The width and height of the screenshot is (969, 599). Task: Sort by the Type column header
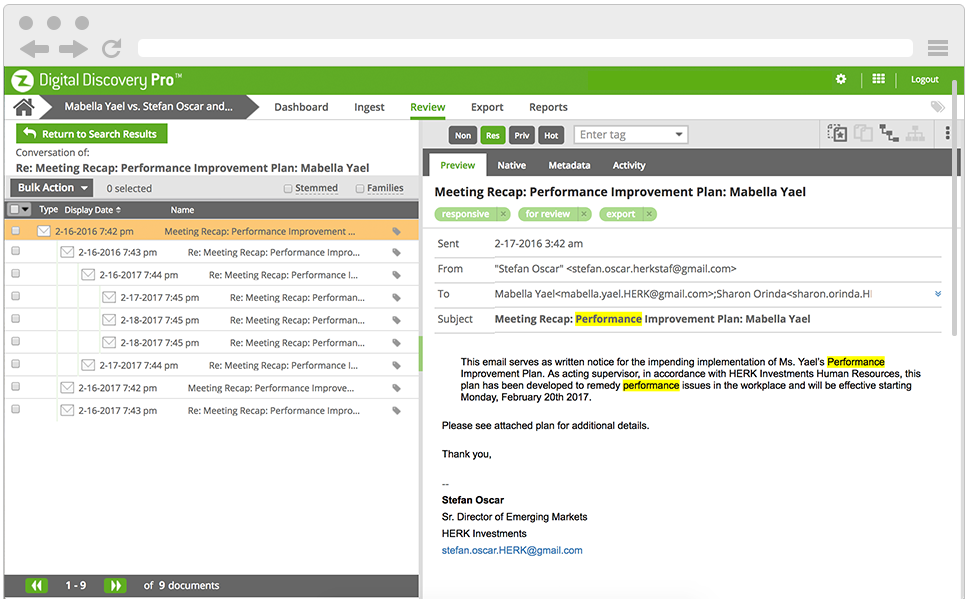48,210
